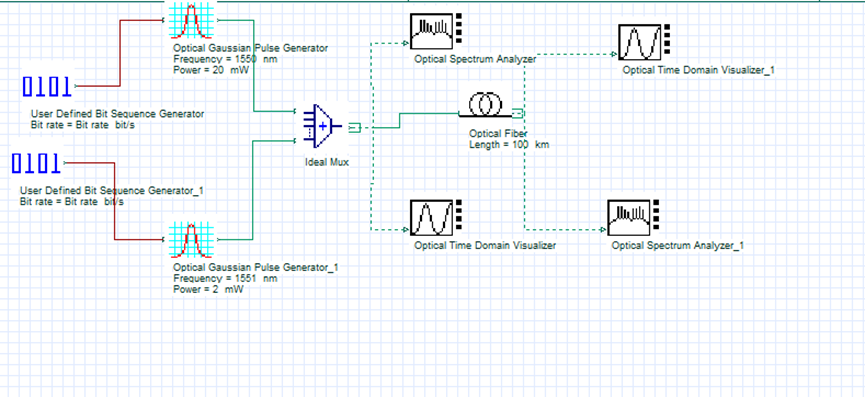The height and width of the screenshot is (397, 865).
Task: Open the Optical Time Domain Visualizer icon
Action: tap(435, 218)
